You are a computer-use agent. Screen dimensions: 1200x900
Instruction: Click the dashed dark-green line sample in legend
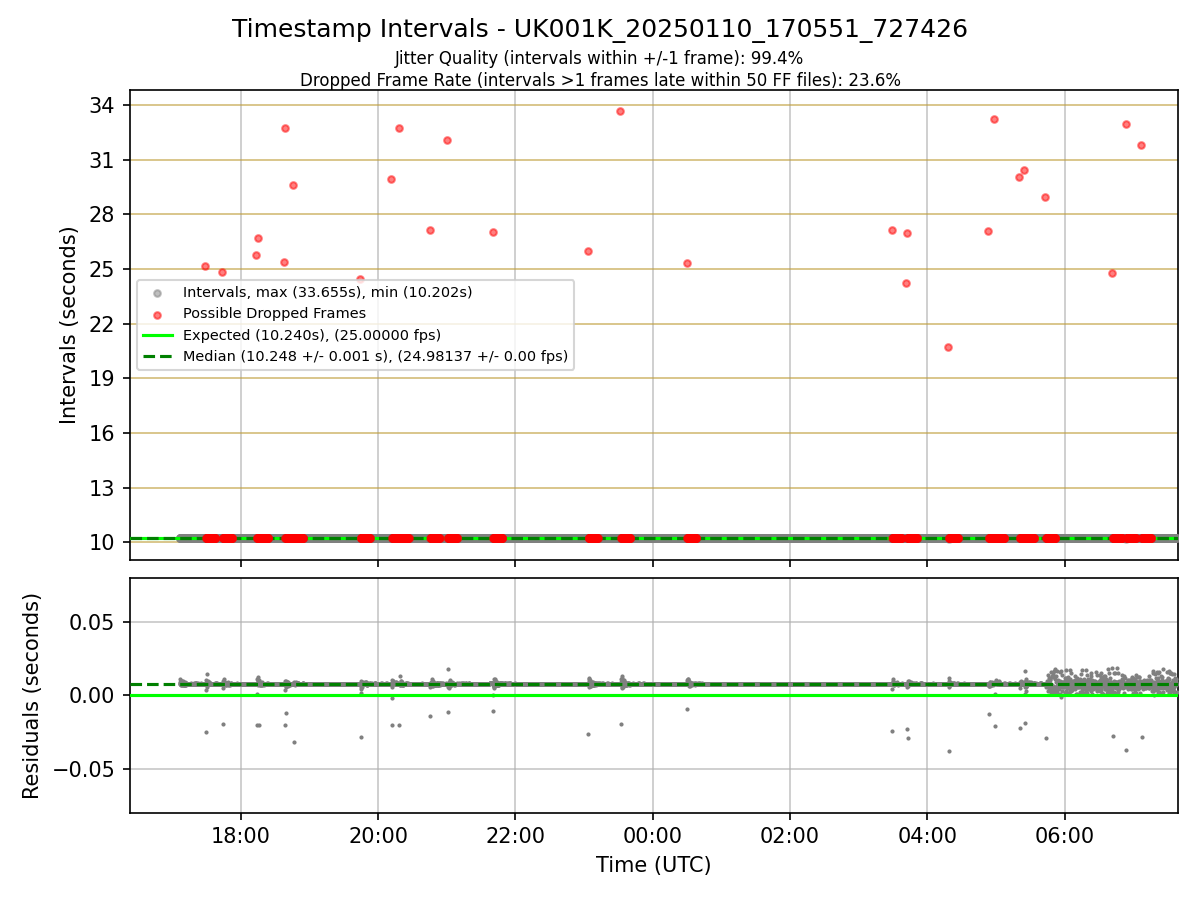156,356
